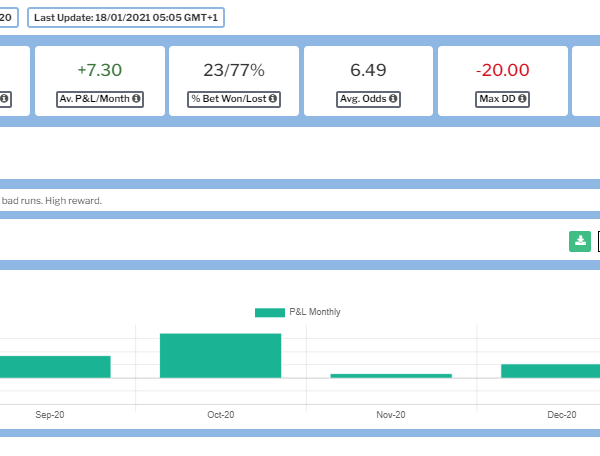Select the Last Update timestamp box
The image size is (600, 456).
click(x=126, y=18)
